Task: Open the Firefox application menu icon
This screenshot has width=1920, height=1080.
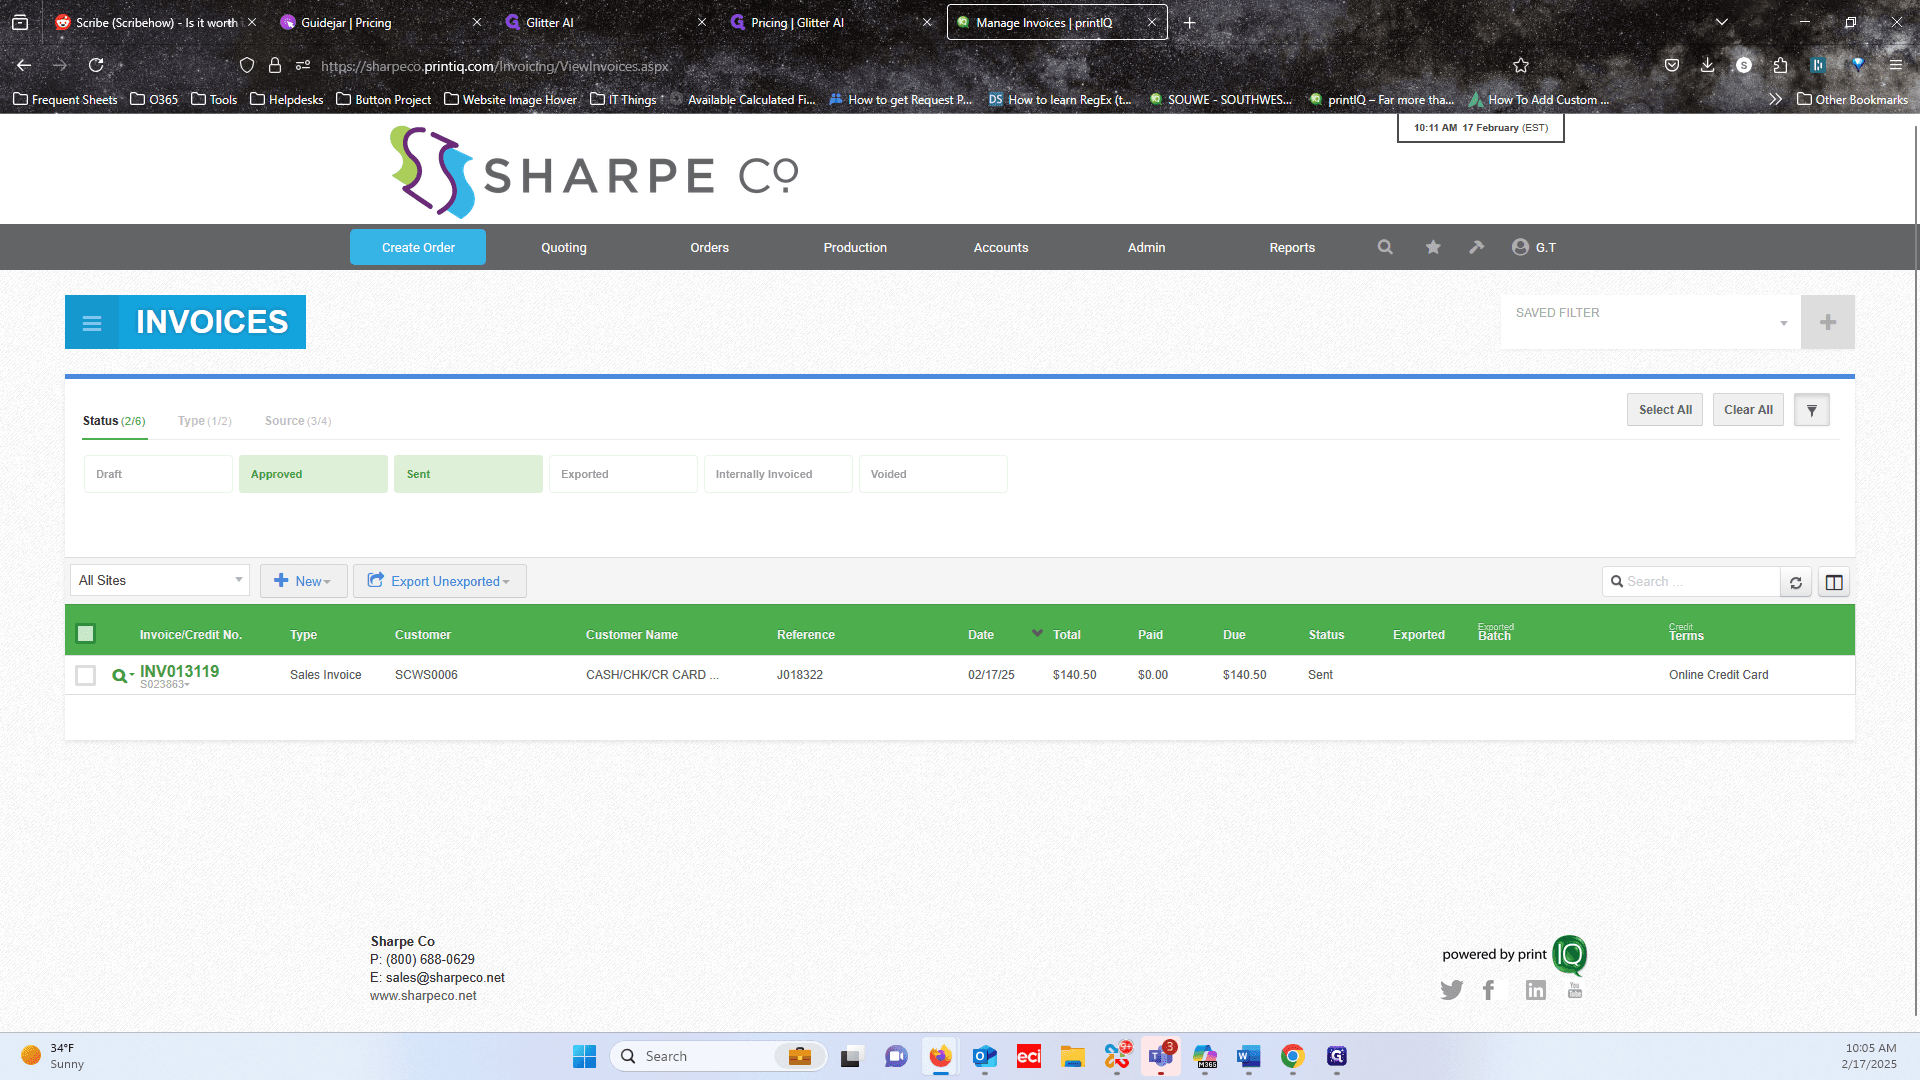Action: coord(1895,66)
